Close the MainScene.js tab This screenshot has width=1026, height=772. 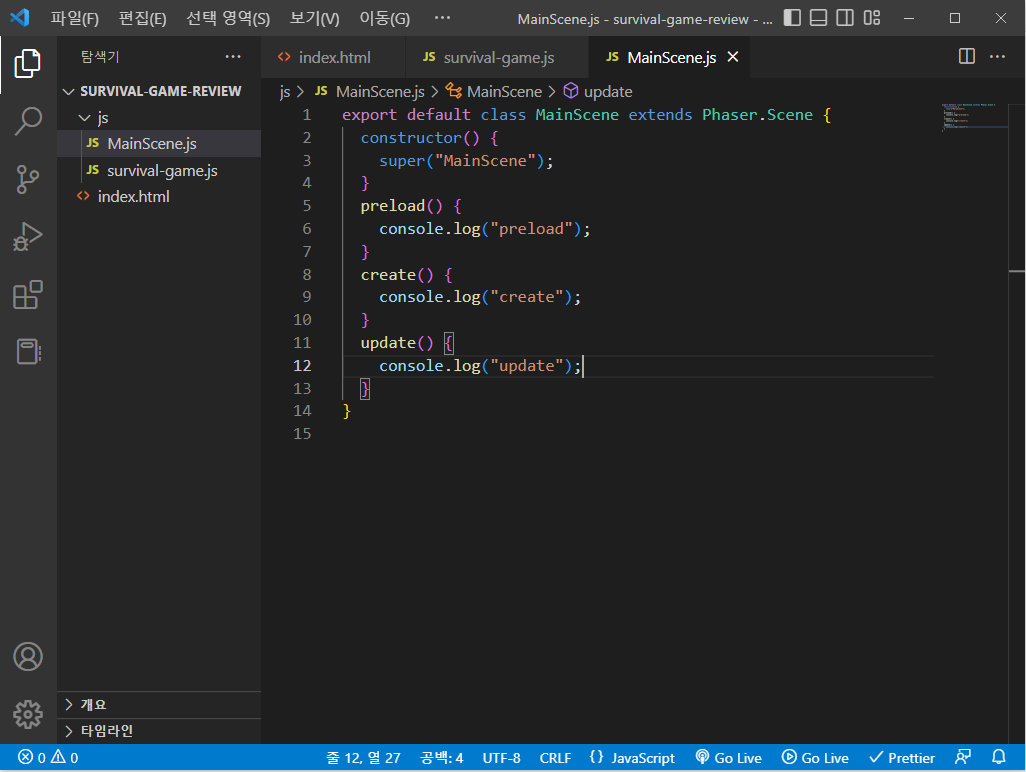733,57
